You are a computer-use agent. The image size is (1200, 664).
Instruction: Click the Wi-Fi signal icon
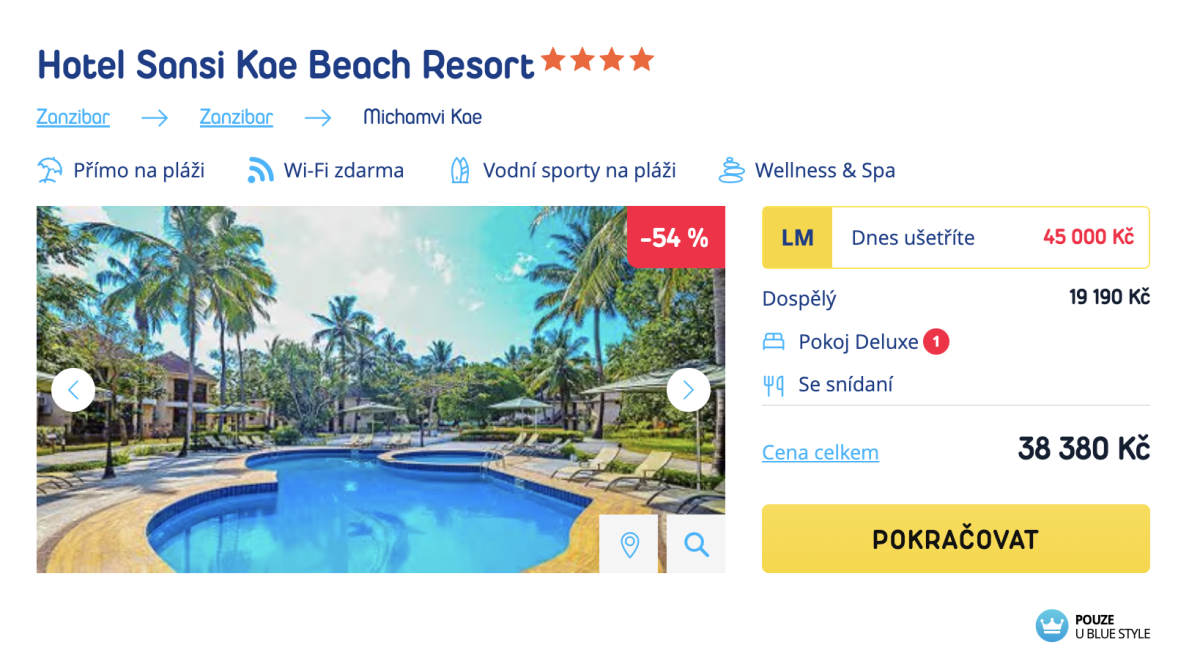pos(260,170)
